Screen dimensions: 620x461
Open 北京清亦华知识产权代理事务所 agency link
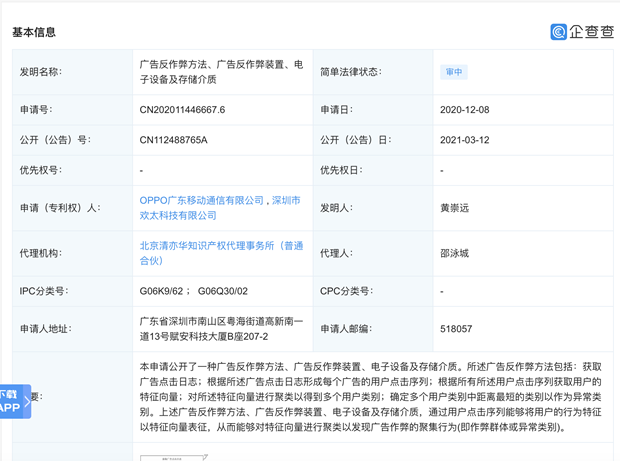221,253
